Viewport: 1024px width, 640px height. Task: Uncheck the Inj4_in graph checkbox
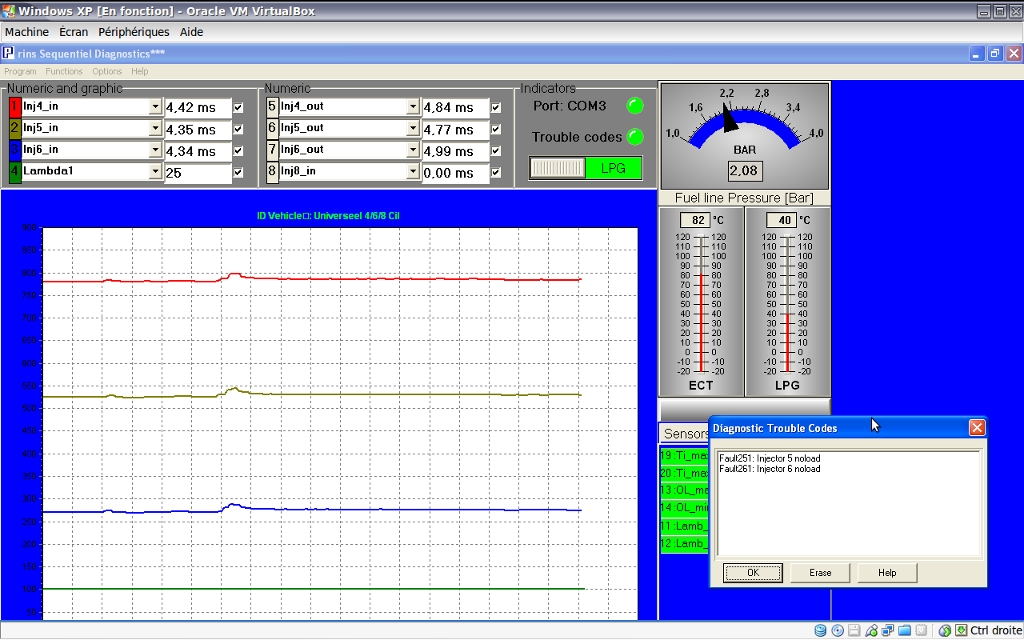point(238,107)
